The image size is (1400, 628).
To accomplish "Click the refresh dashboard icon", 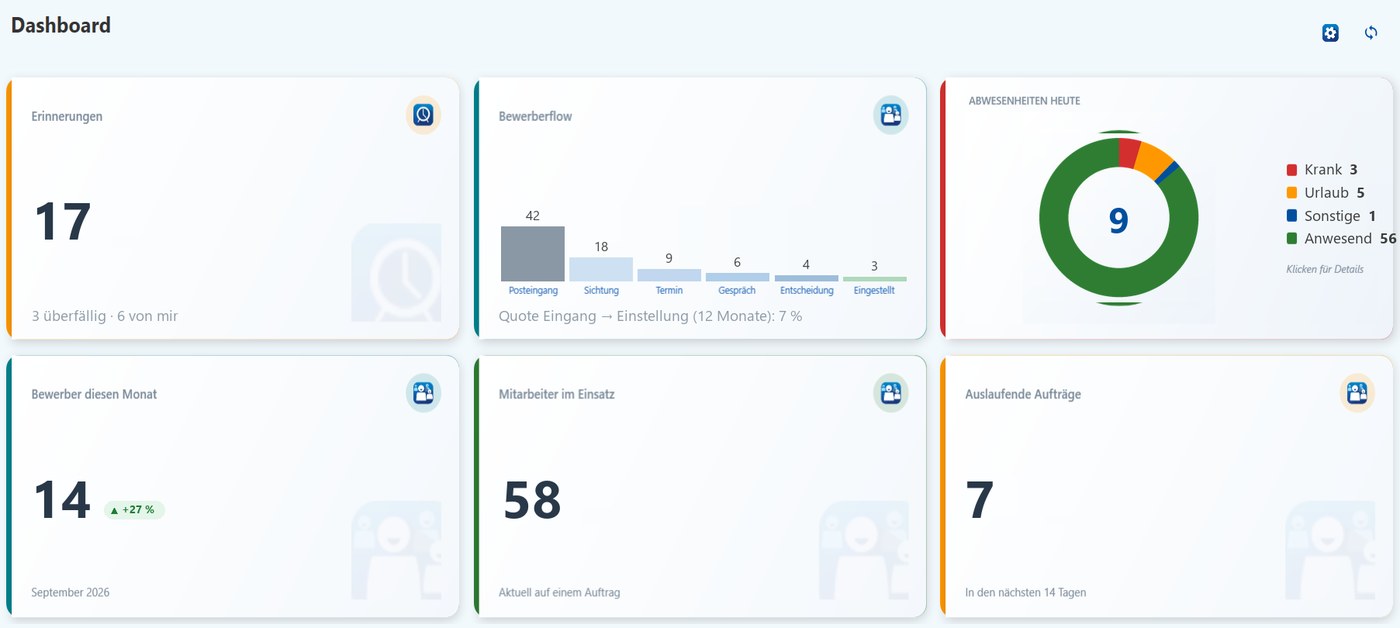I will (x=1371, y=33).
